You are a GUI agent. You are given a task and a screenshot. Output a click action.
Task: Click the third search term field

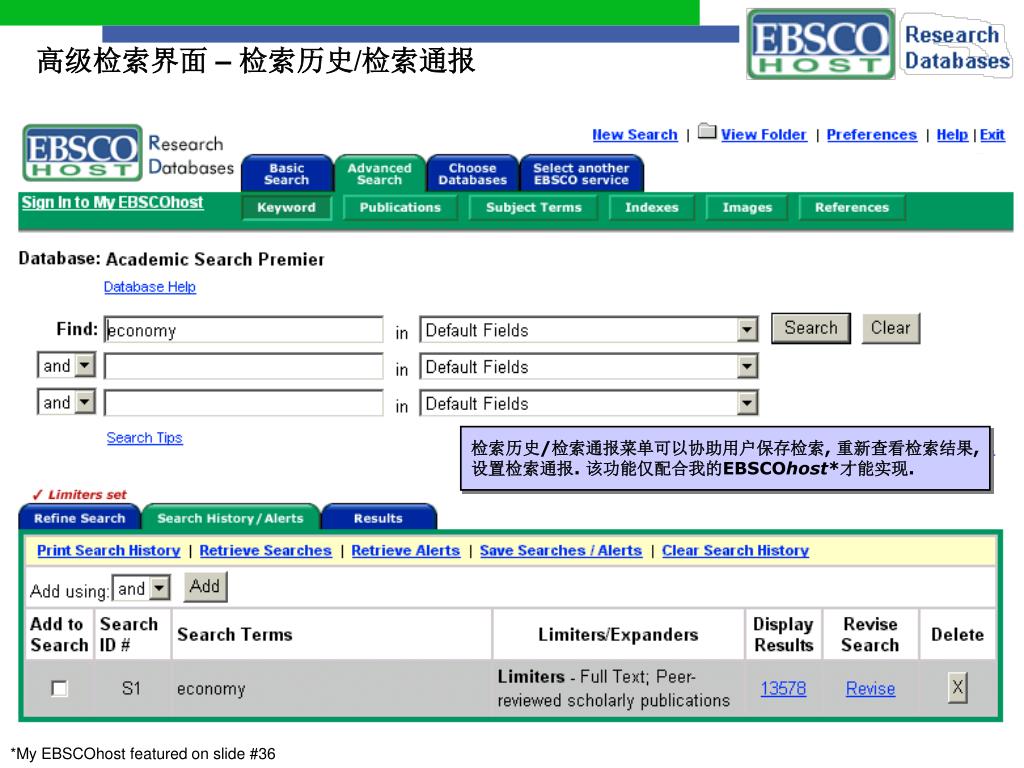[244, 403]
